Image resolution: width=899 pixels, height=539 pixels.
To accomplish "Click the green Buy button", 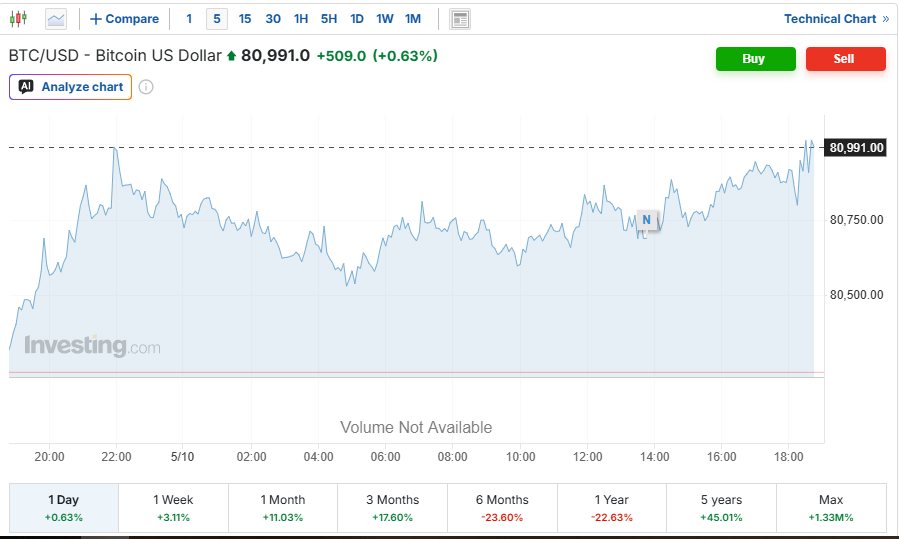I will 756,59.
